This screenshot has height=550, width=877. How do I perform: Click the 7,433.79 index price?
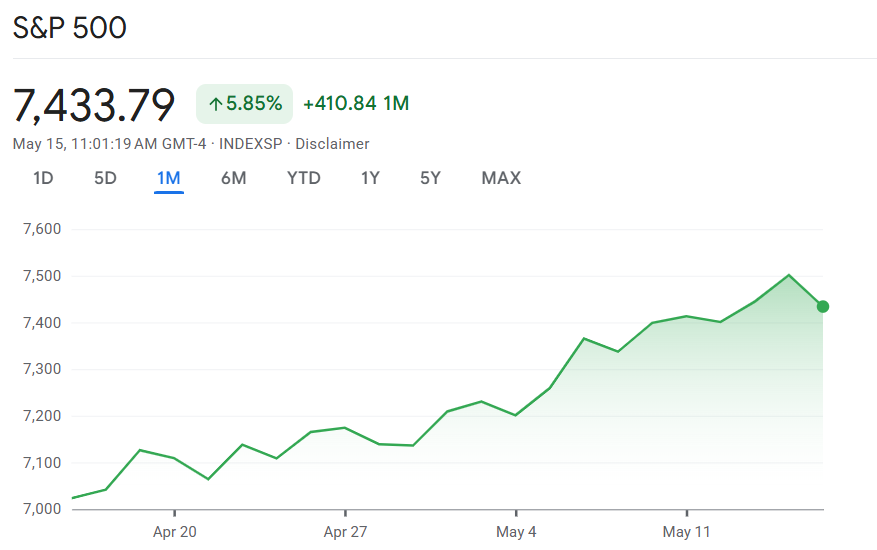pos(94,105)
